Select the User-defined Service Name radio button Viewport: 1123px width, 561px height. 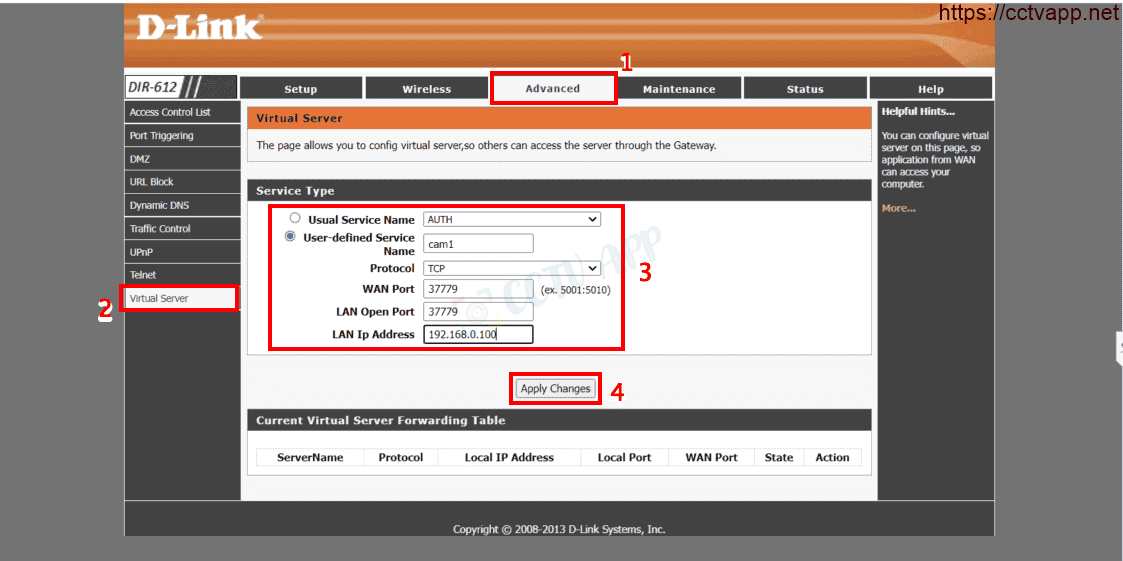(290, 237)
